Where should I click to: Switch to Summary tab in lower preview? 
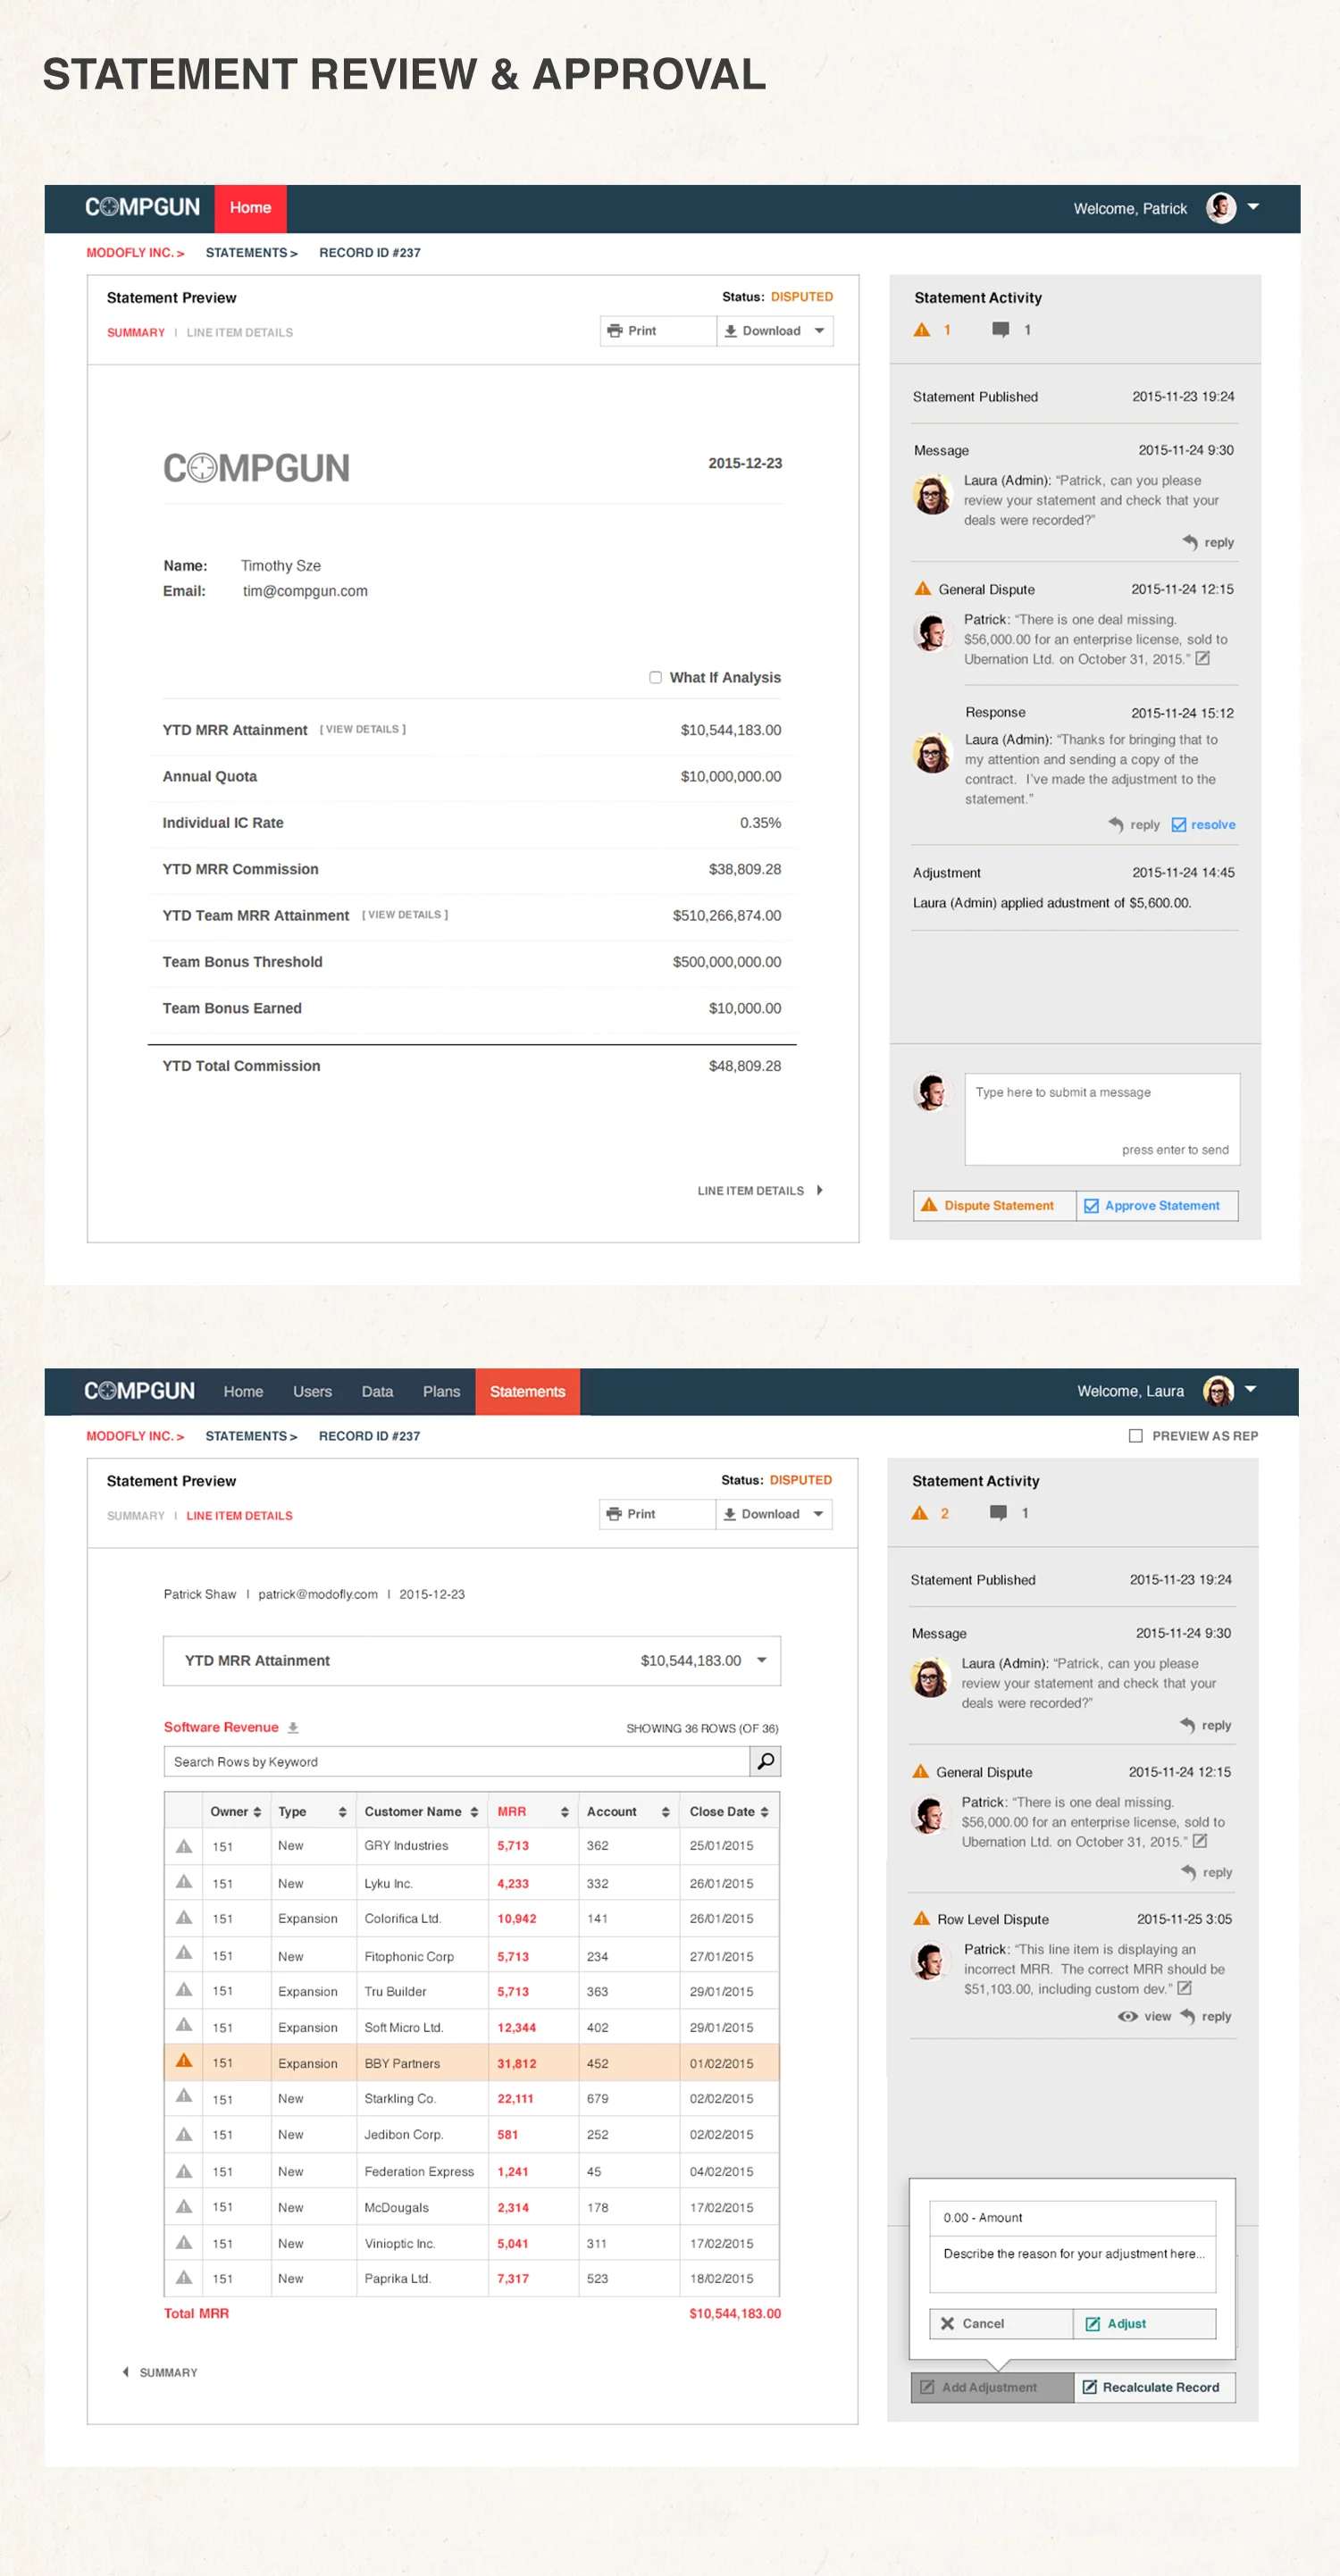(x=136, y=1516)
